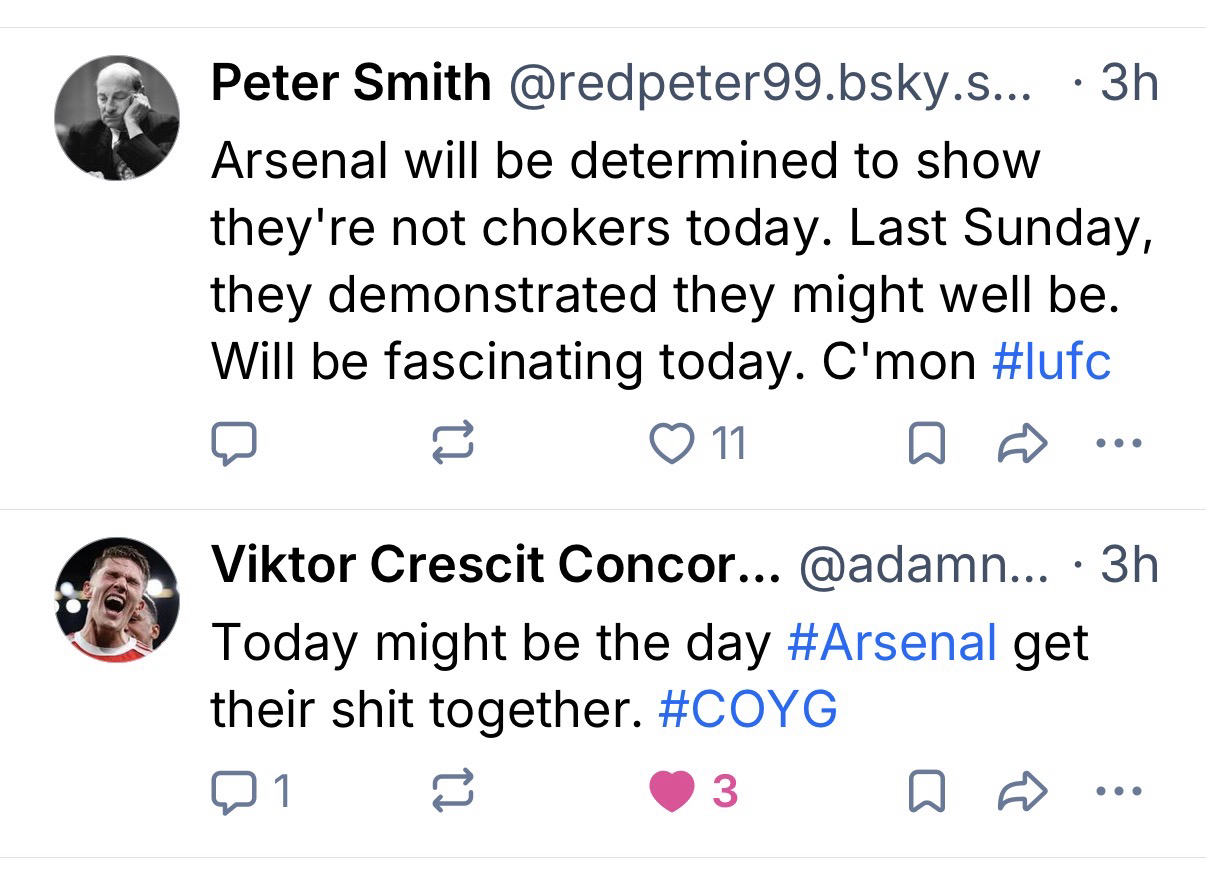The height and width of the screenshot is (869, 1206).
Task: Open Viktor Crescit Concor... profile name
Action: click(x=495, y=566)
